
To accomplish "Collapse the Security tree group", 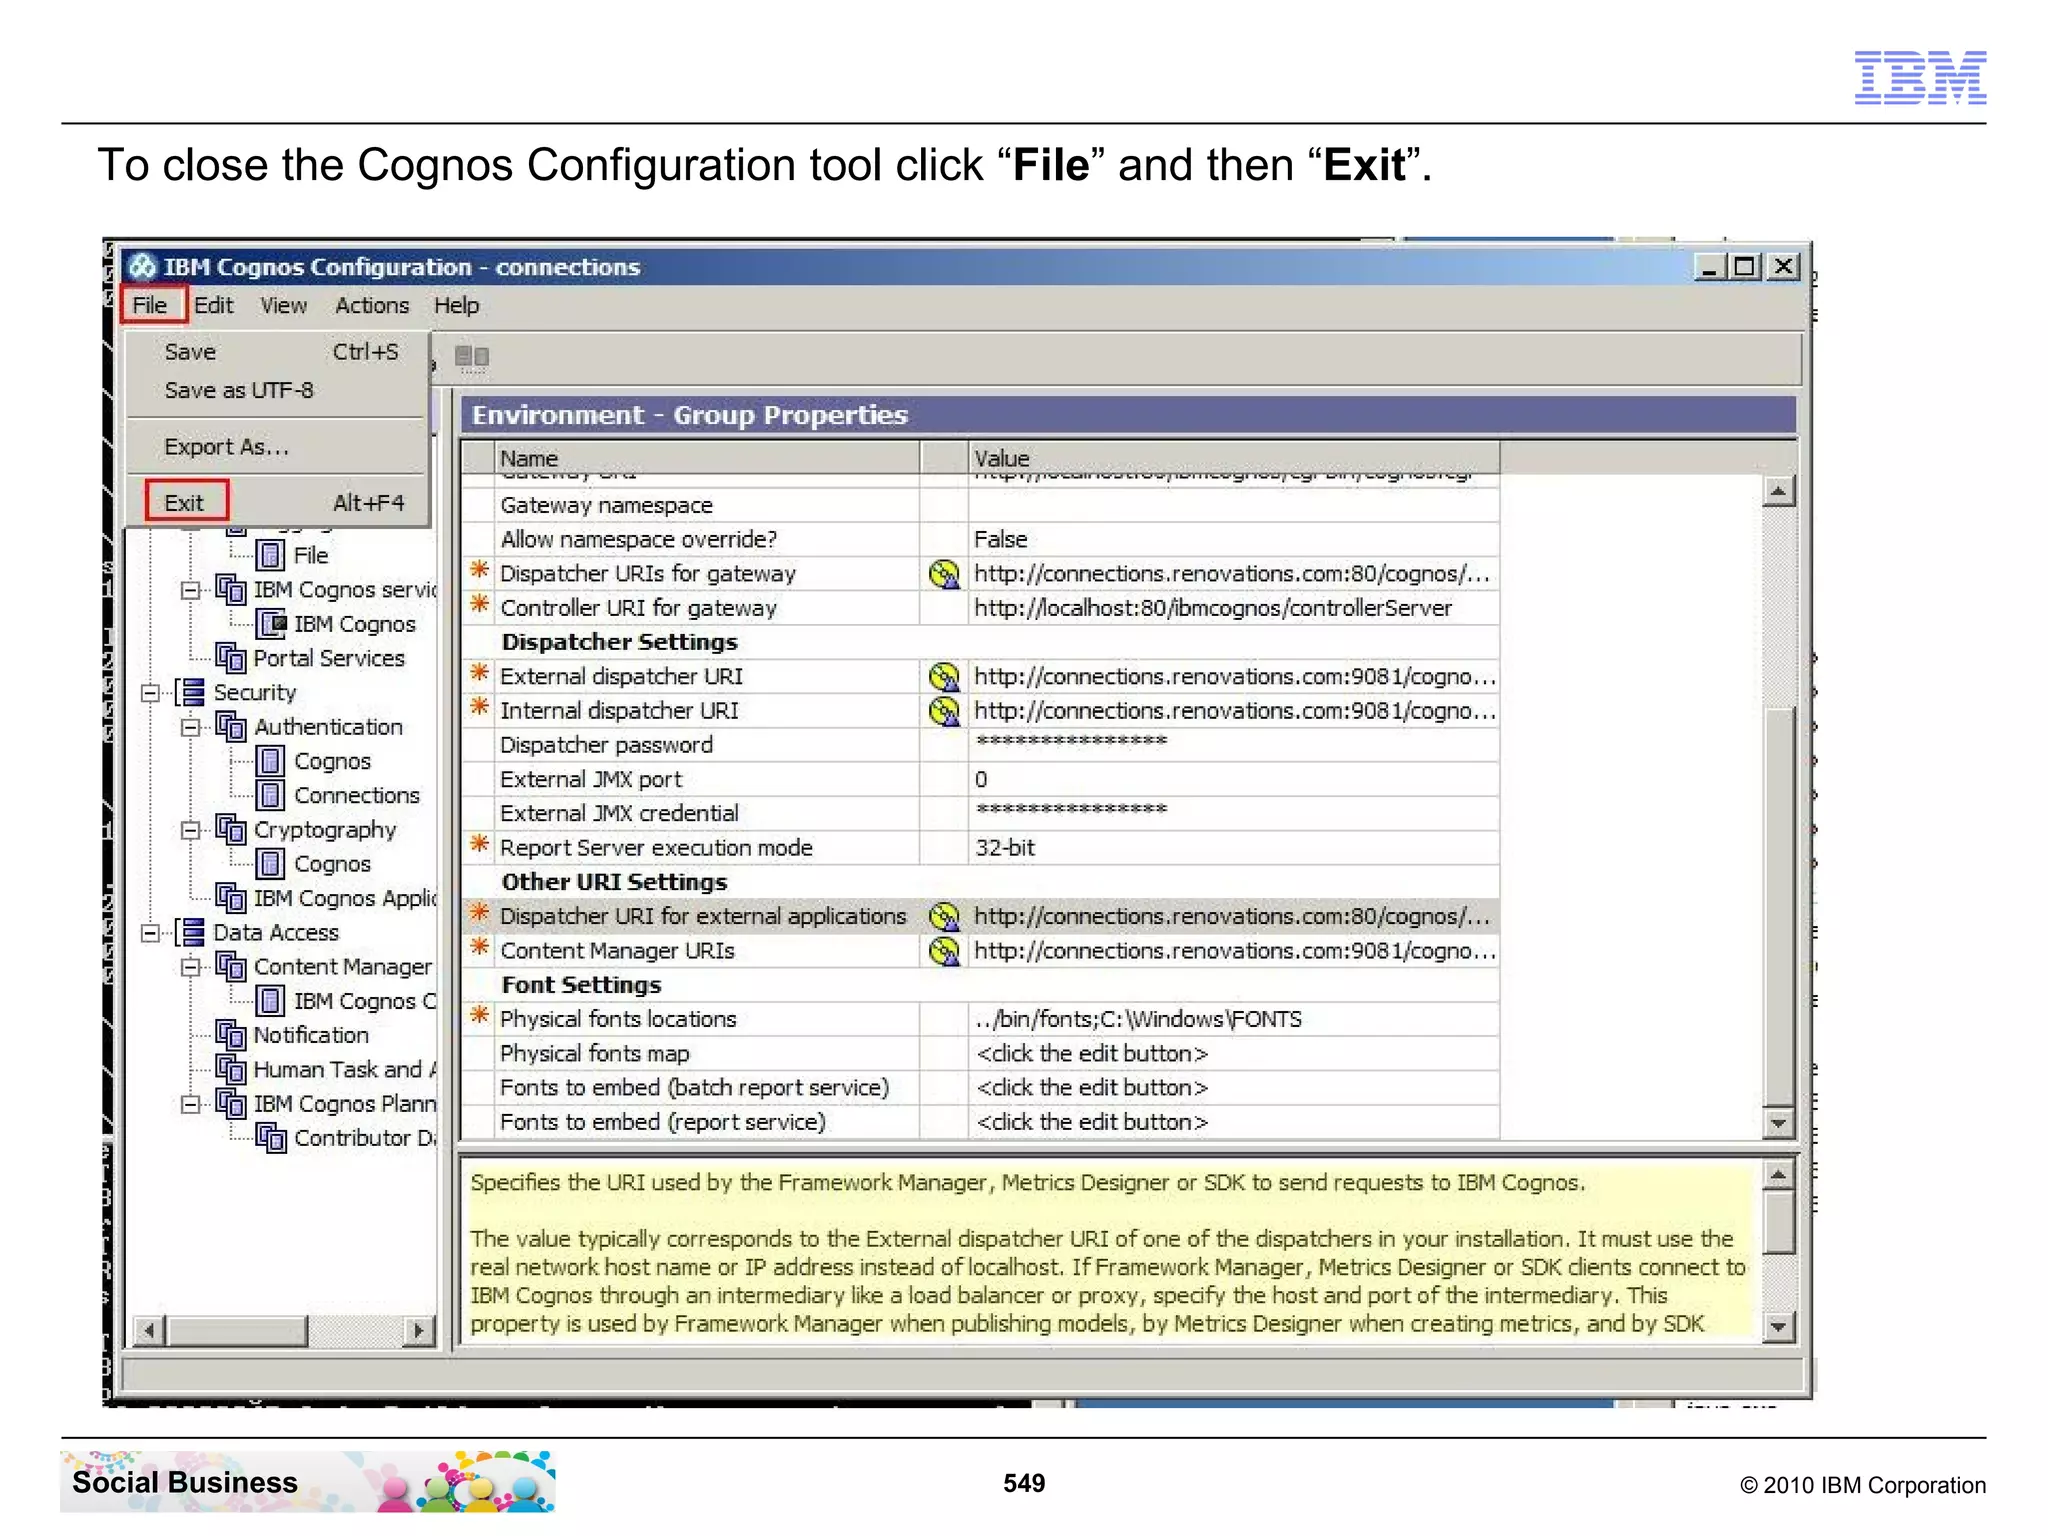I will [151, 693].
